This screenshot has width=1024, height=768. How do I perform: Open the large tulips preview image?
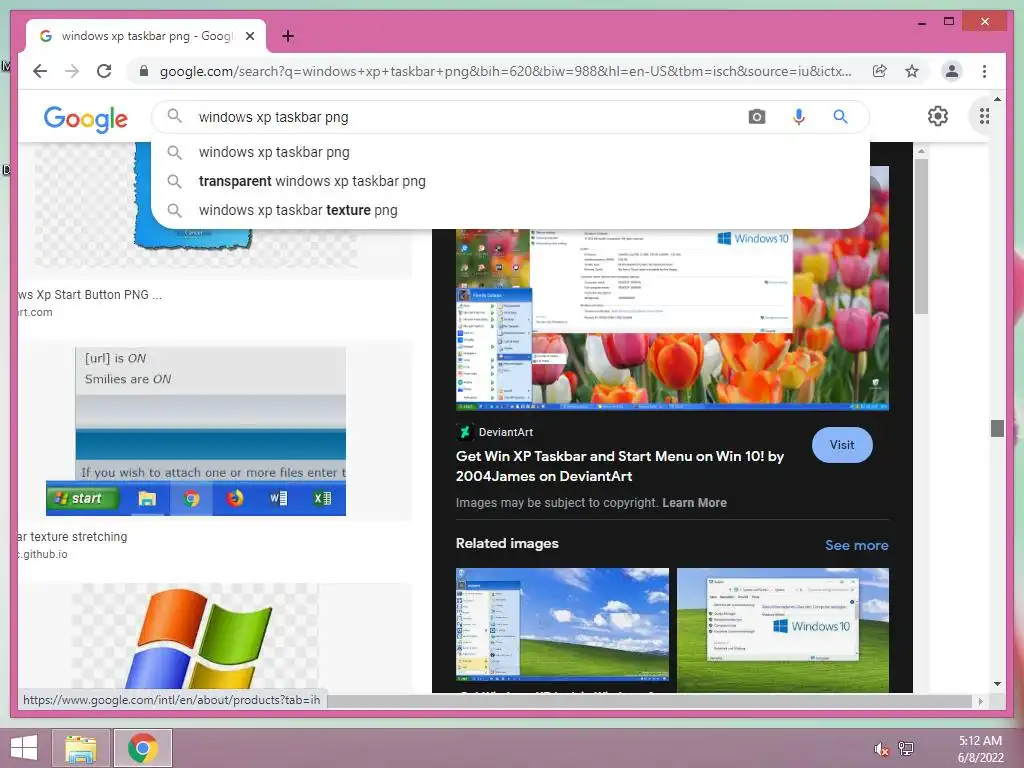(x=672, y=320)
